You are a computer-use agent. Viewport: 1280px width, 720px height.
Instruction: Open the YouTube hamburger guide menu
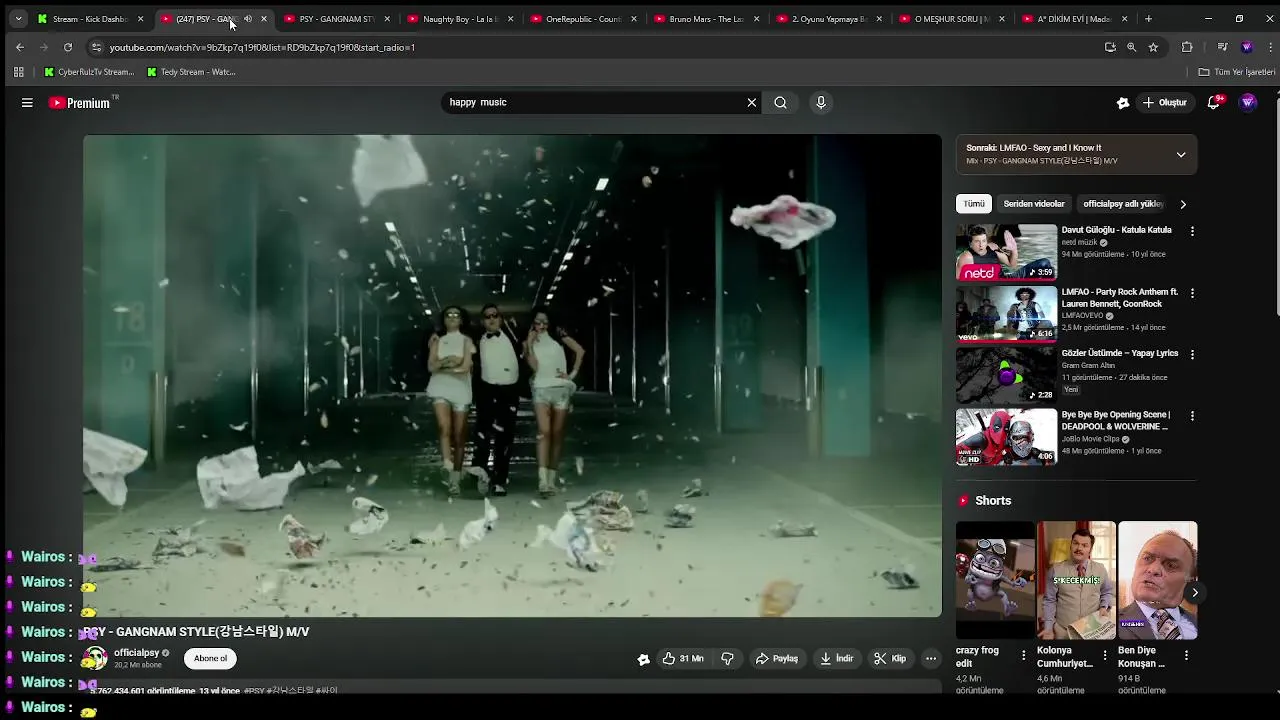pyautogui.click(x=27, y=102)
